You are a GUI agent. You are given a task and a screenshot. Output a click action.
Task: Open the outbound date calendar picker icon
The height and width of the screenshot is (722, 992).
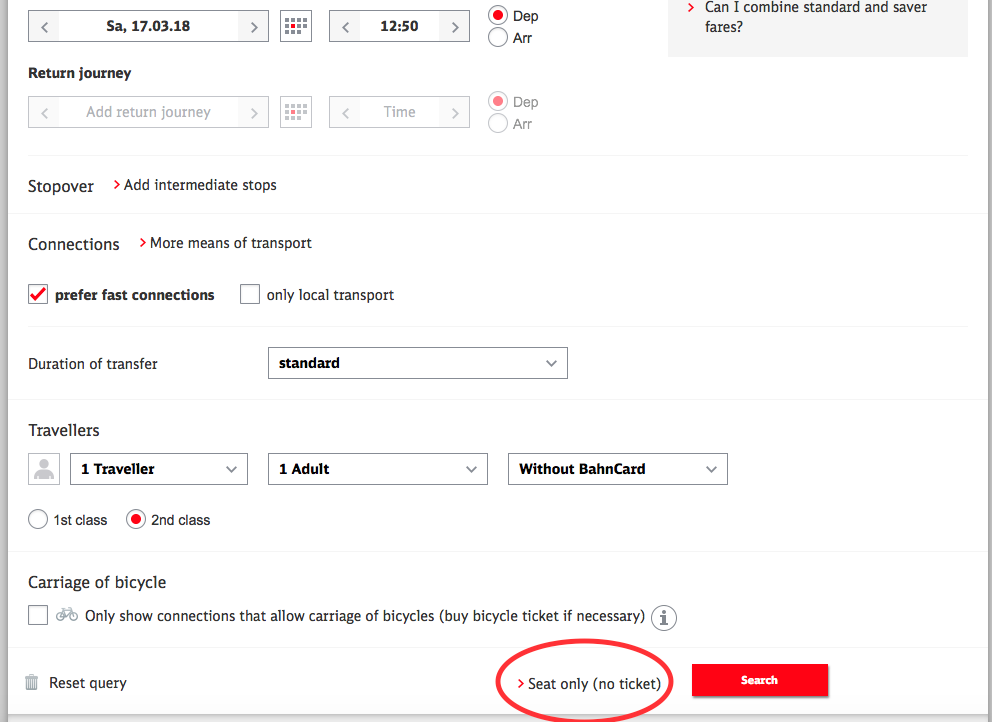(x=293, y=27)
